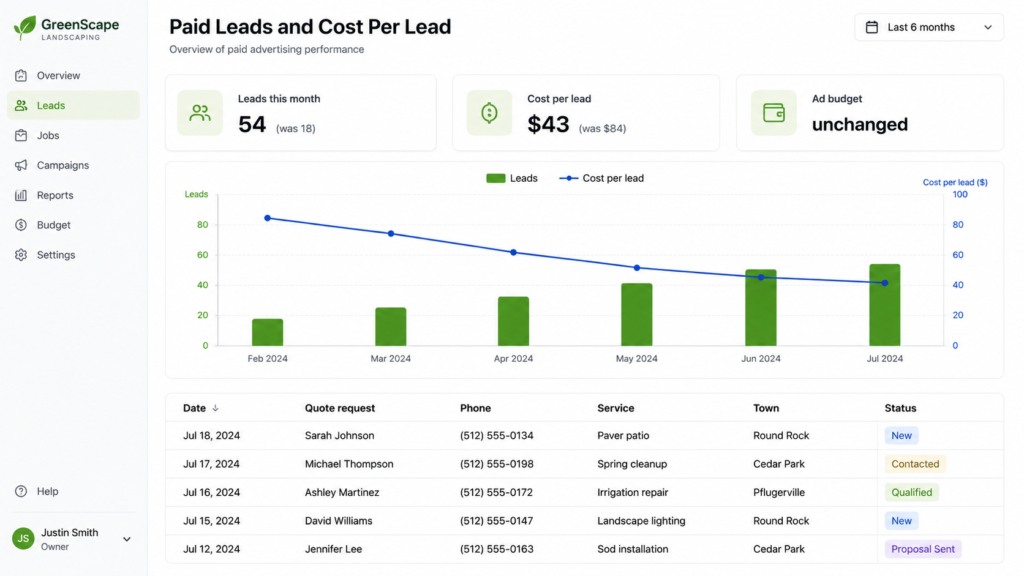1024x576 pixels.
Task: Click the Service column header
Action: pyautogui.click(x=616, y=408)
